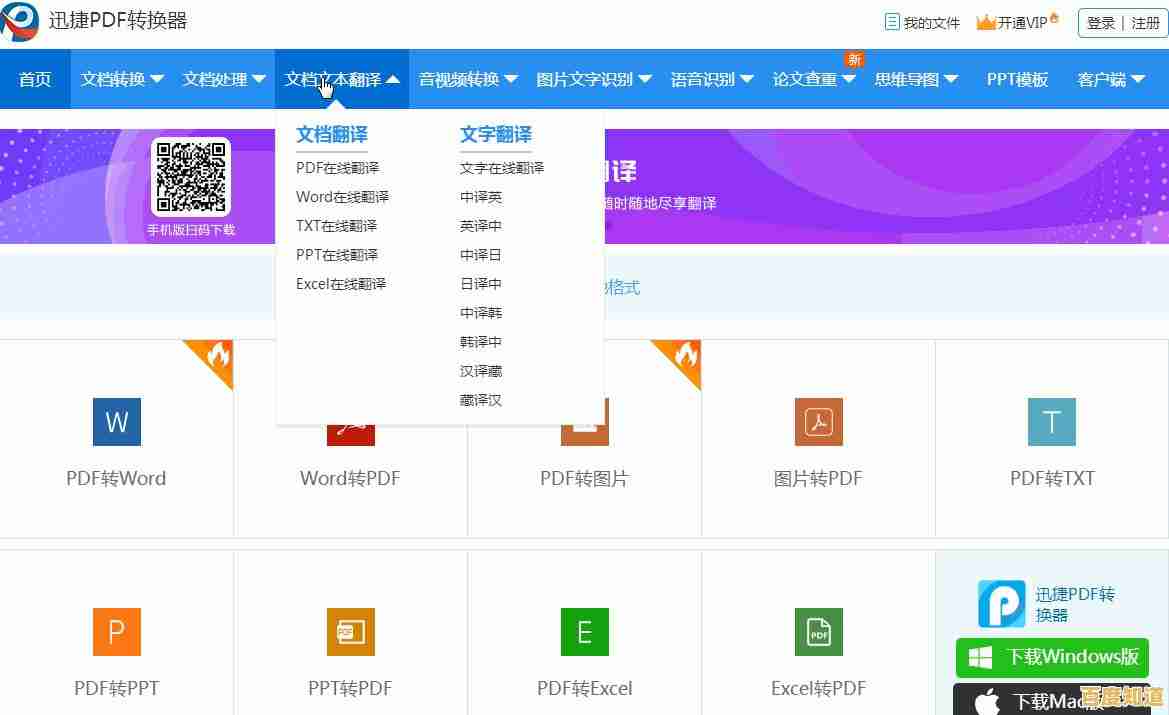Open 我的文件

[x=921, y=22]
